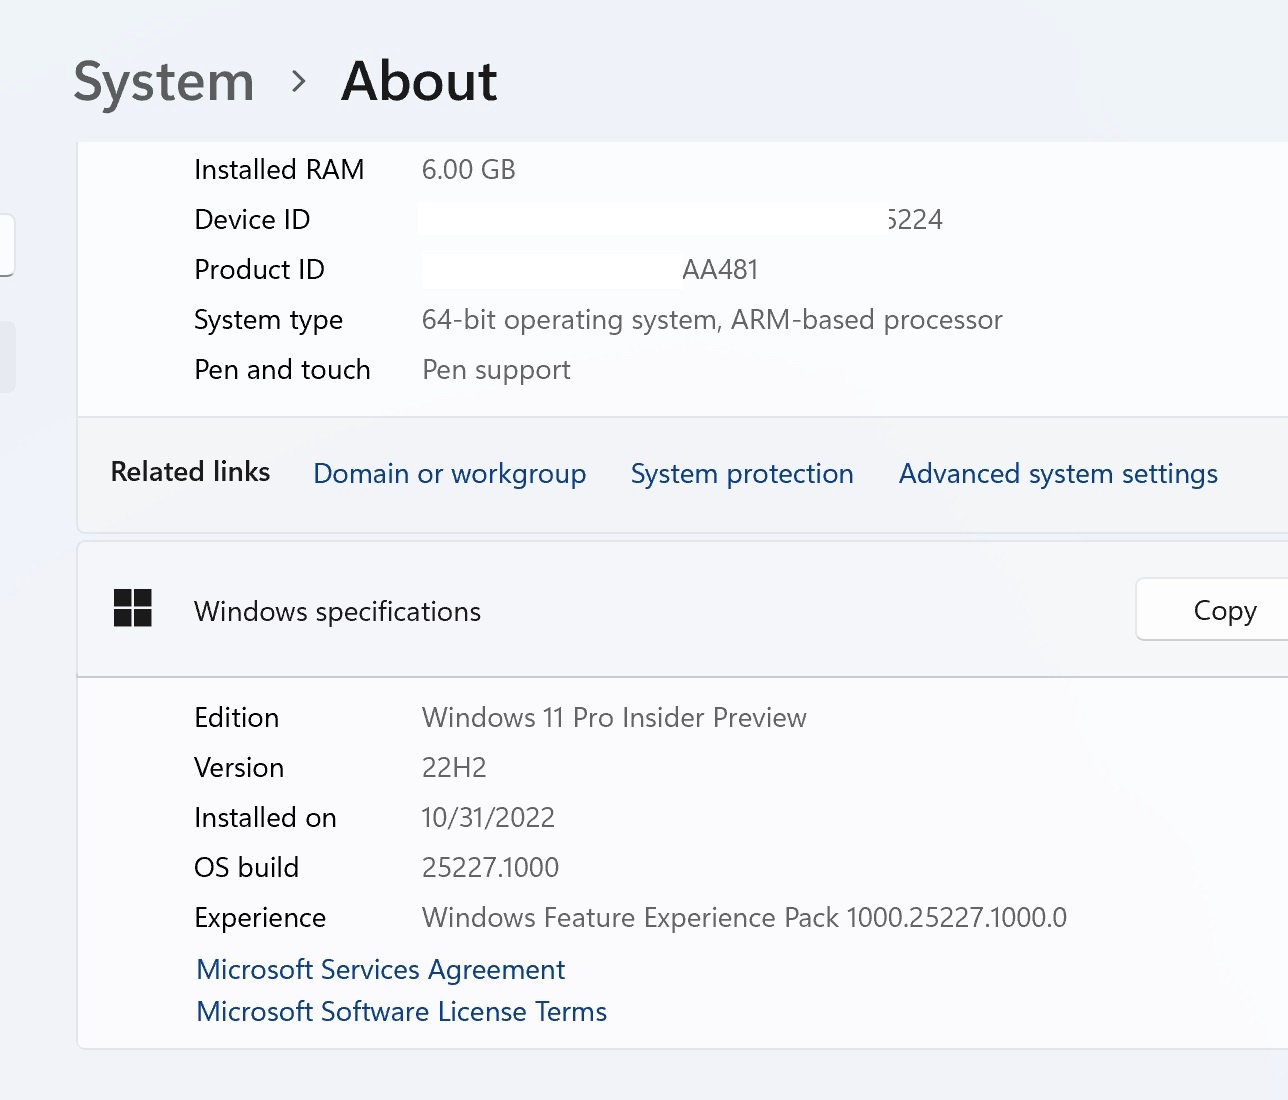Click the OS build number 25227.1000
Viewport: 1288px width, 1100px height.
[x=490, y=867]
